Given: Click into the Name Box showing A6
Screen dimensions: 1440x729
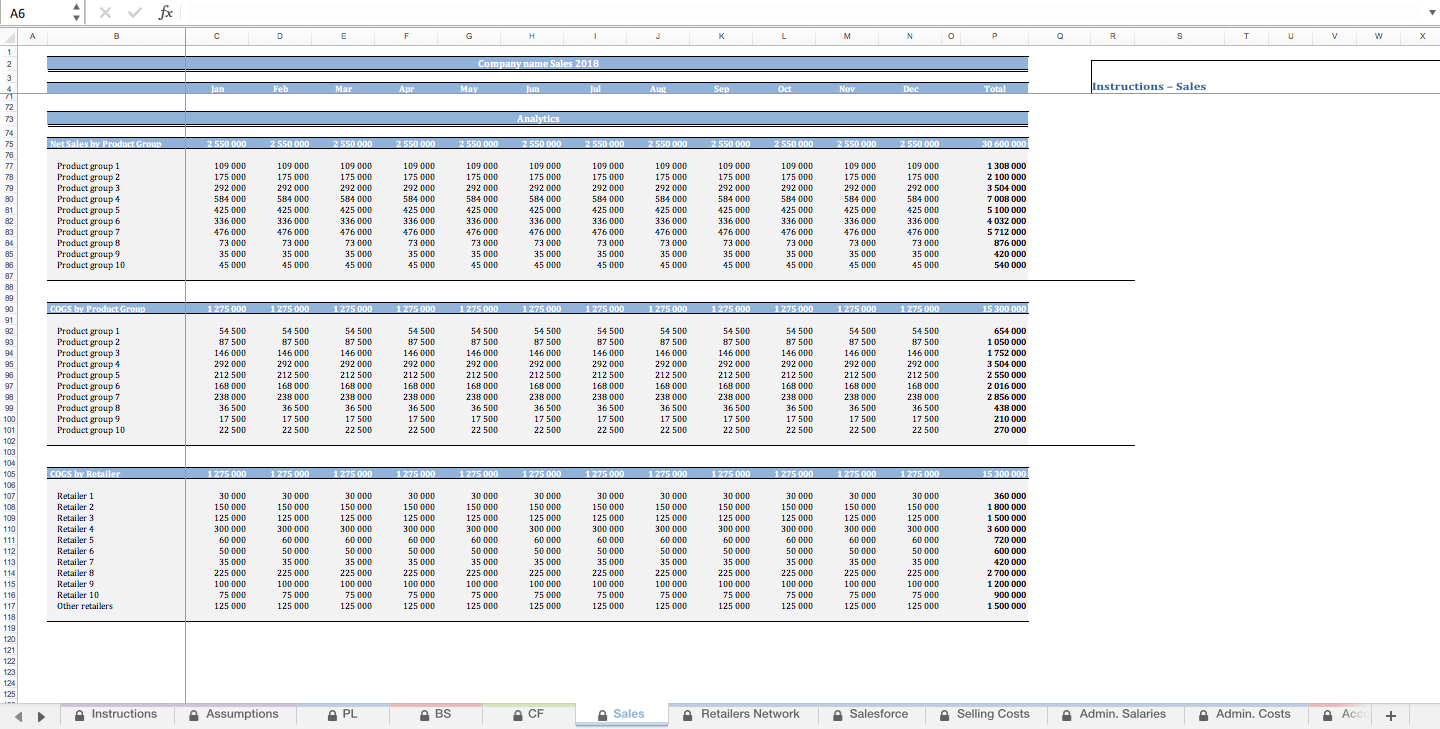Looking at the screenshot, I should click(37, 13).
